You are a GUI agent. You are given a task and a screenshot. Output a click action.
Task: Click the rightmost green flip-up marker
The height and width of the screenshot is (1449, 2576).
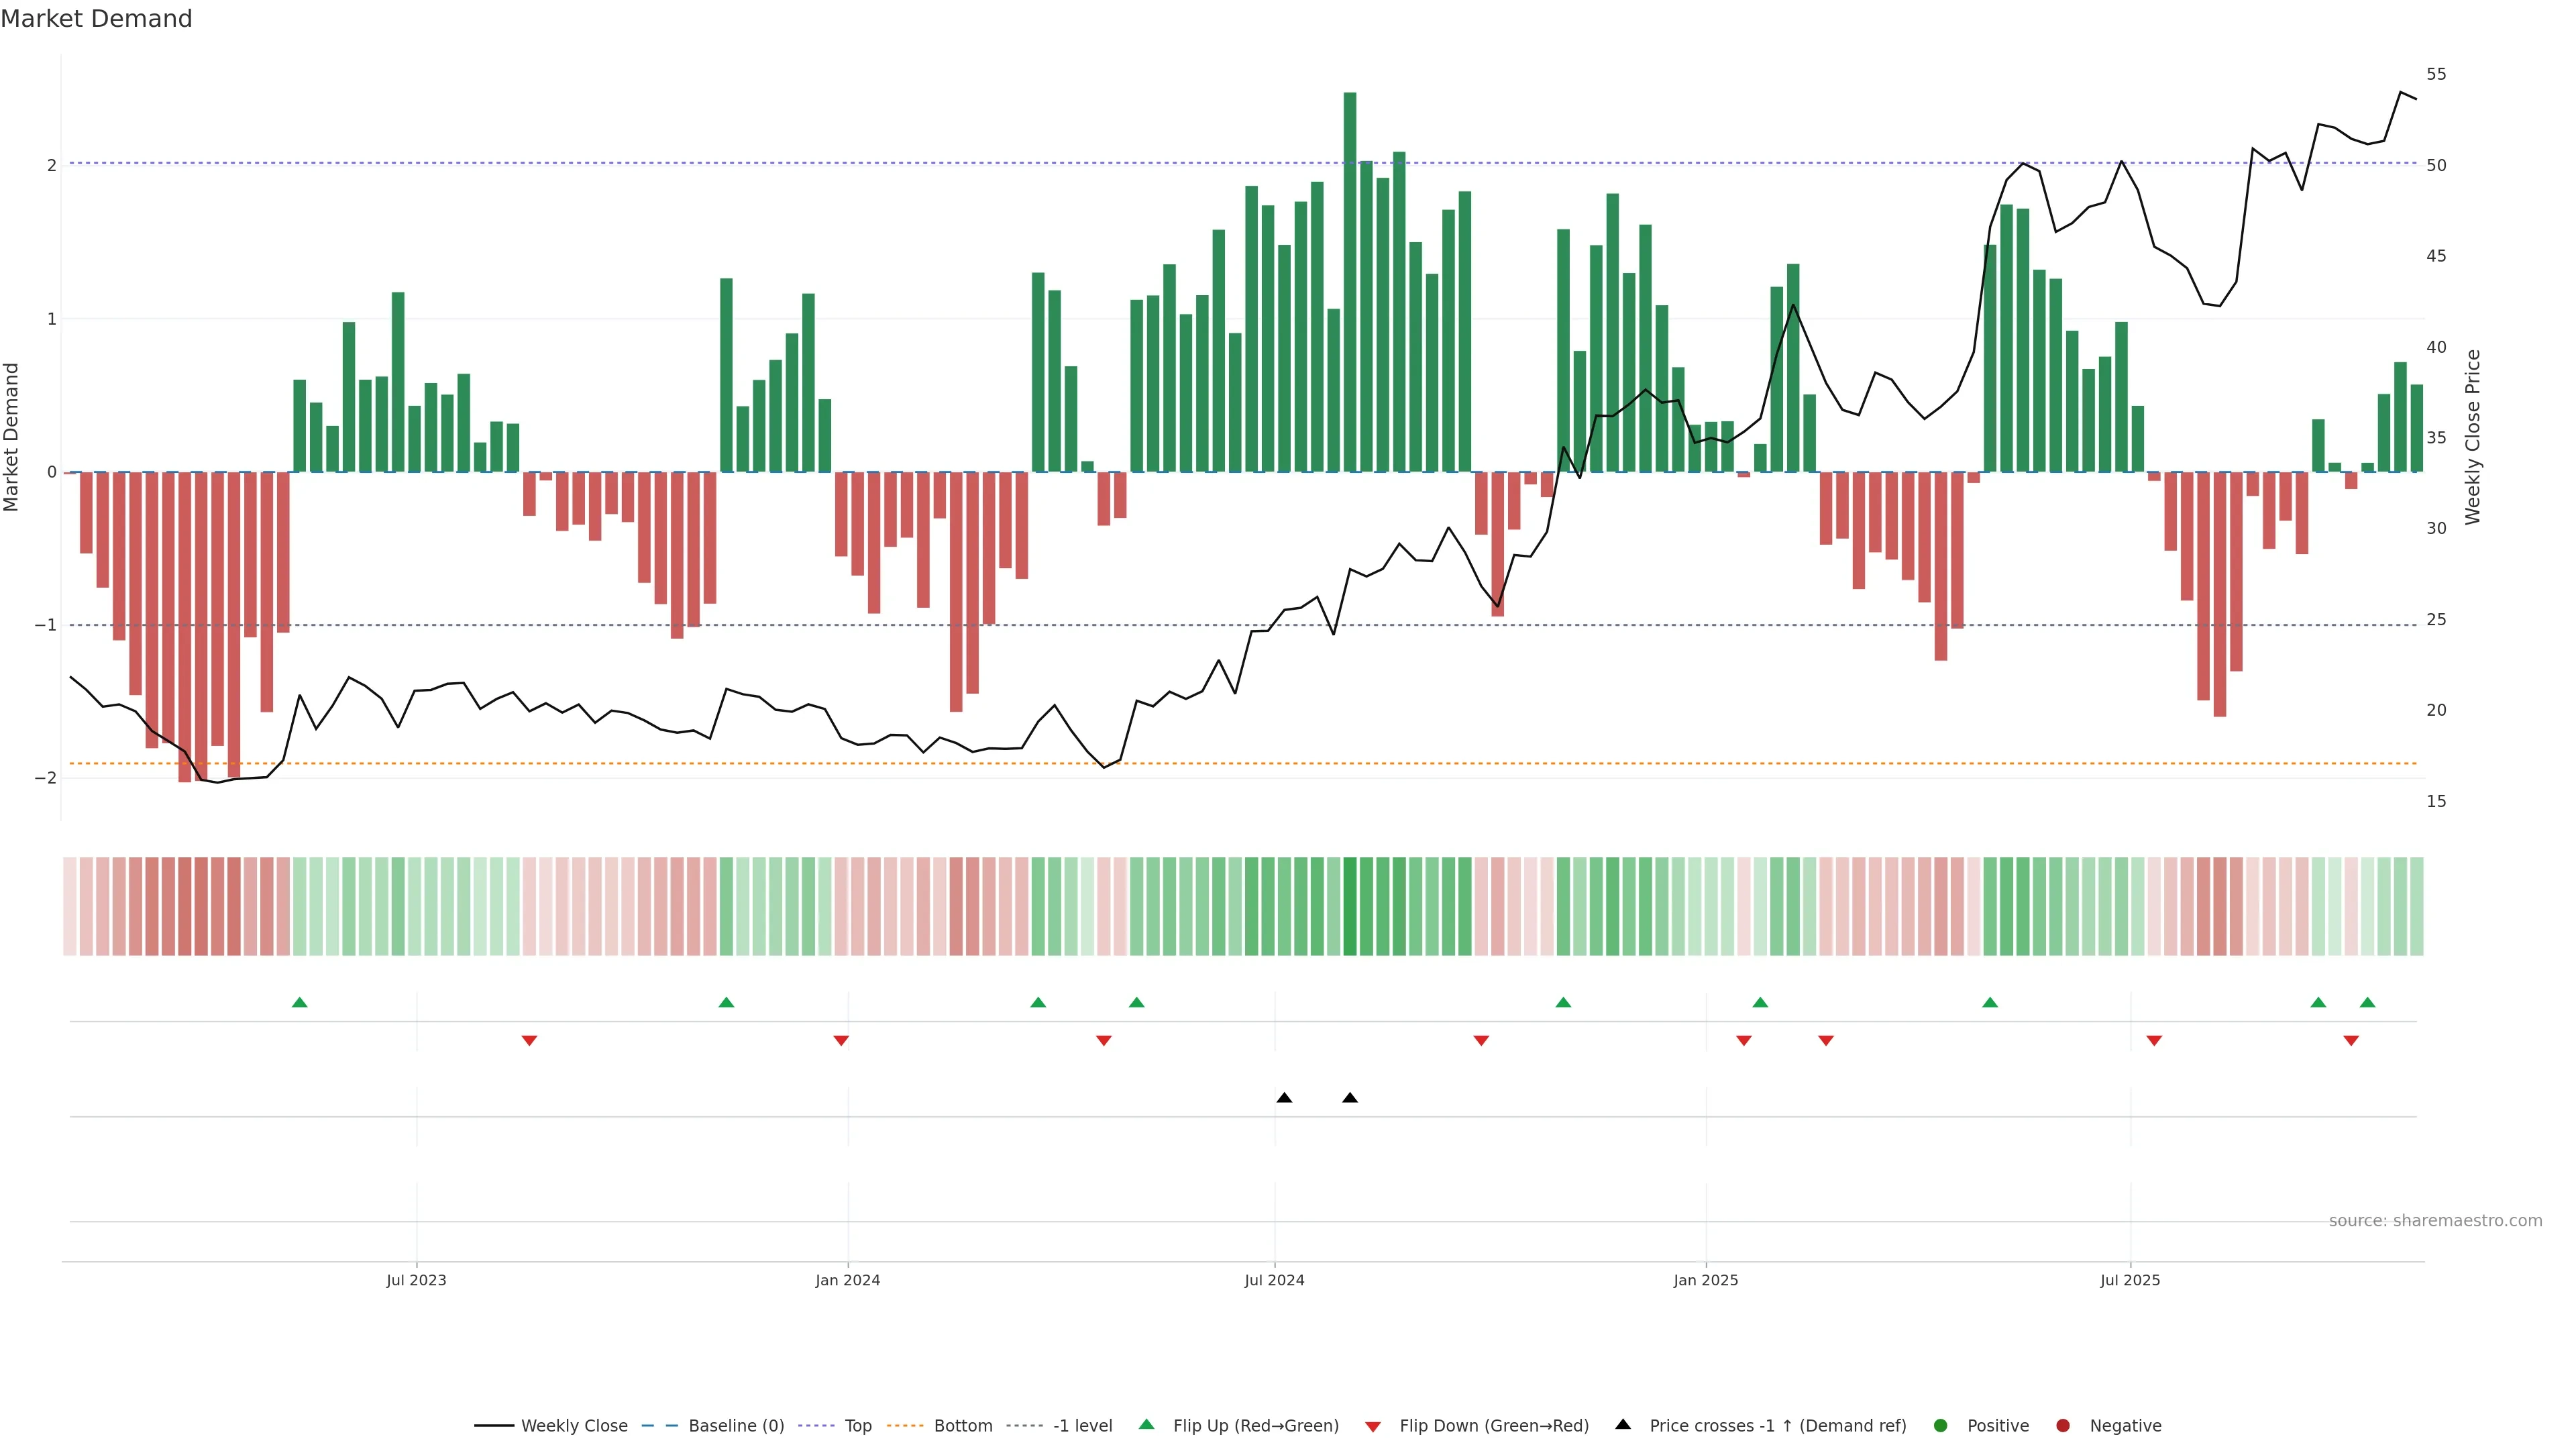(2367, 1003)
